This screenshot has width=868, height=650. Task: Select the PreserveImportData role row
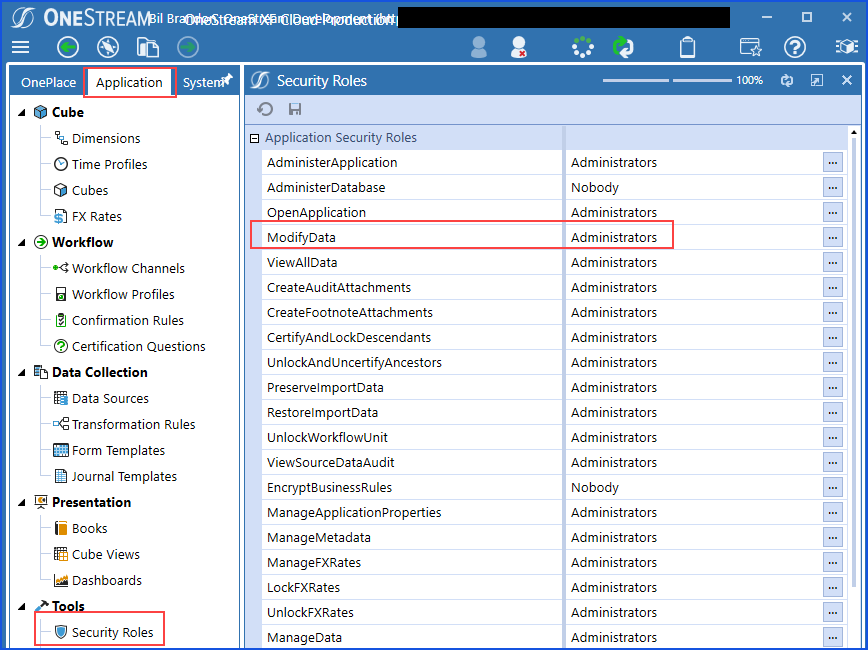(x=554, y=388)
